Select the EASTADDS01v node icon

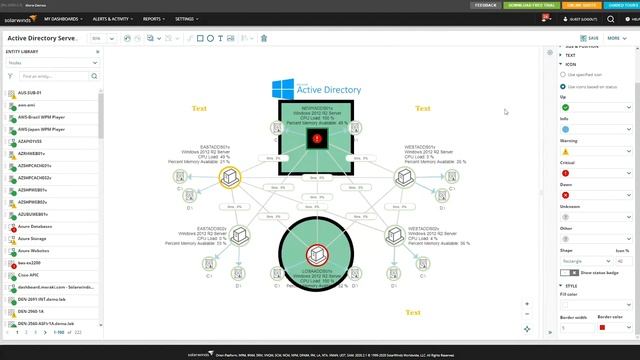(x=230, y=177)
